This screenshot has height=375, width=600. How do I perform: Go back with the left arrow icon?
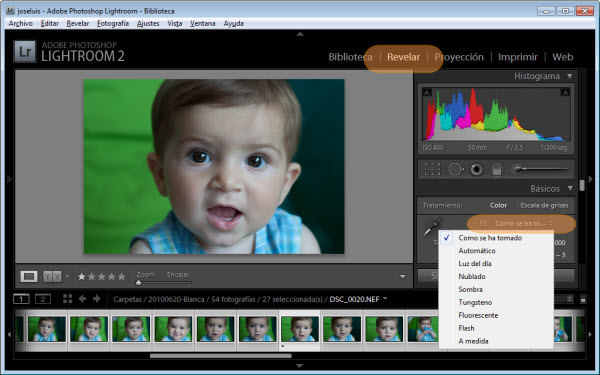(x=82, y=299)
